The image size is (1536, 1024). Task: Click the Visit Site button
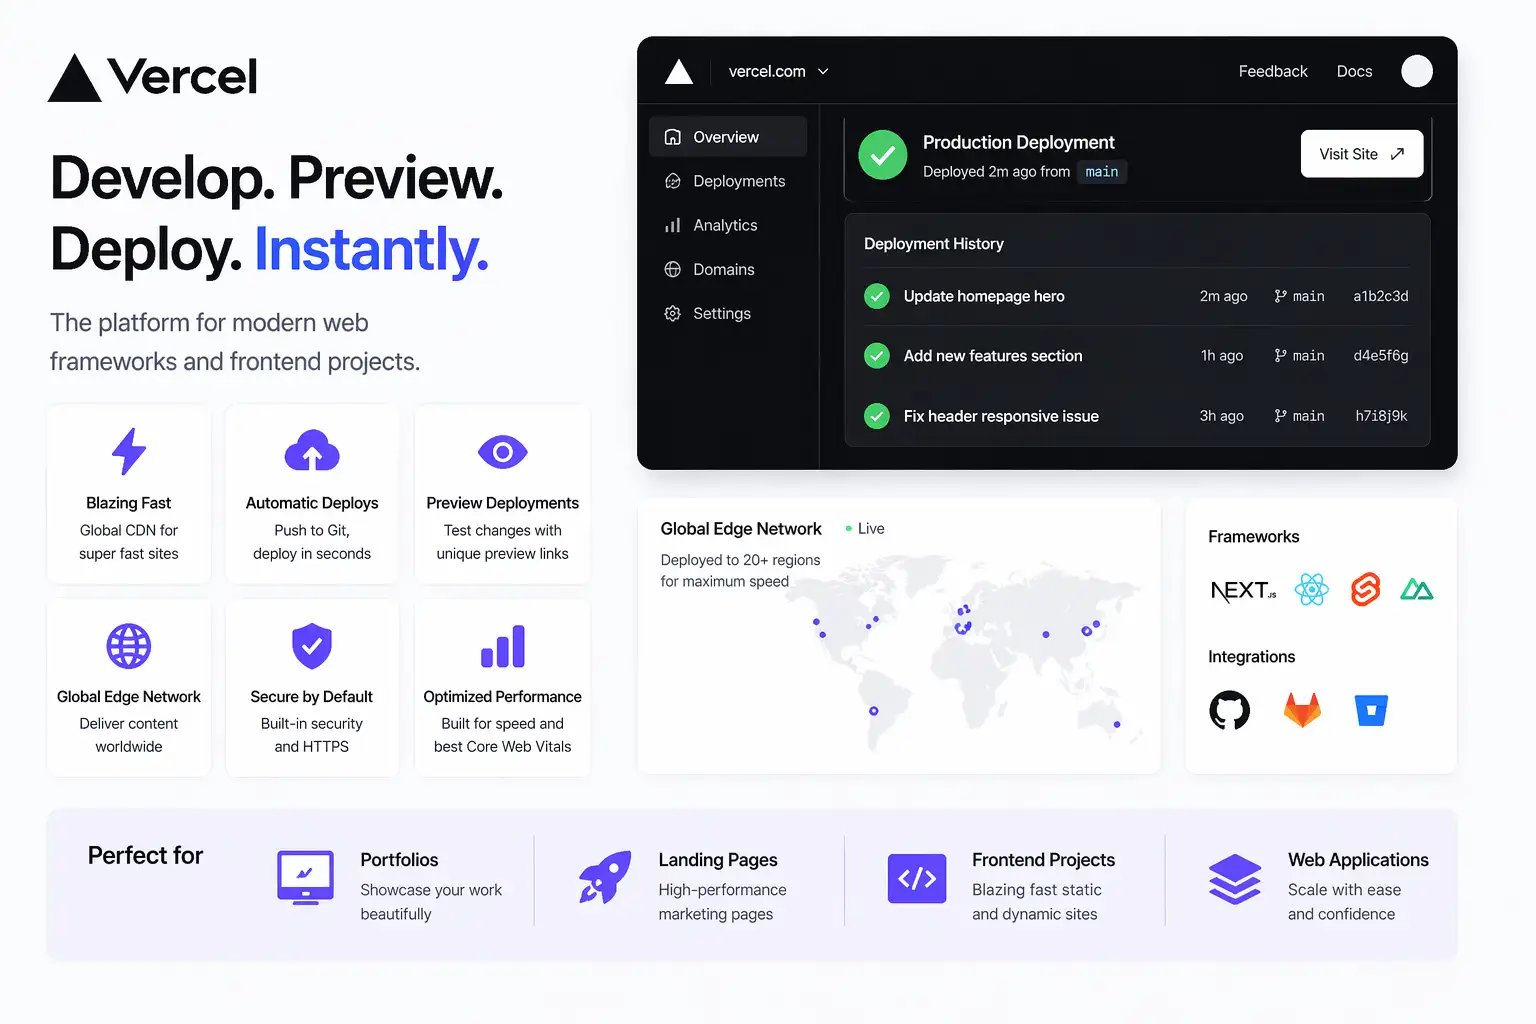1361,154
